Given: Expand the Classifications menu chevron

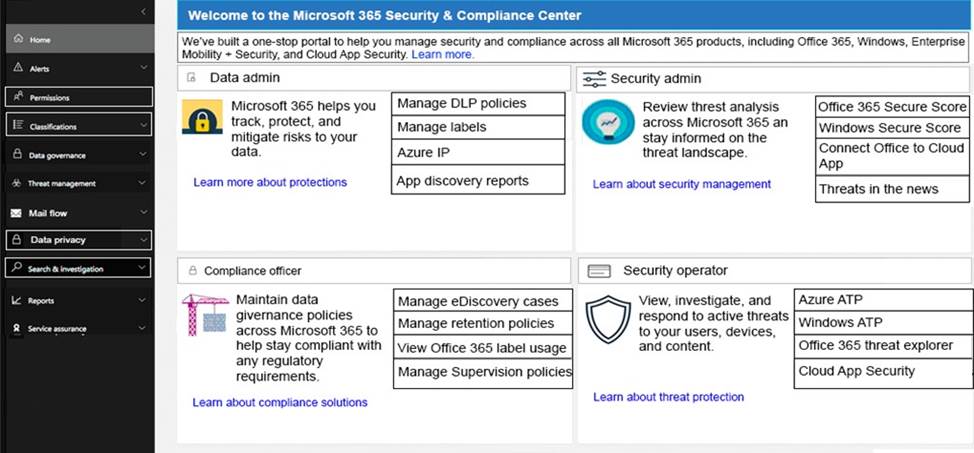Looking at the screenshot, I should [x=143, y=126].
